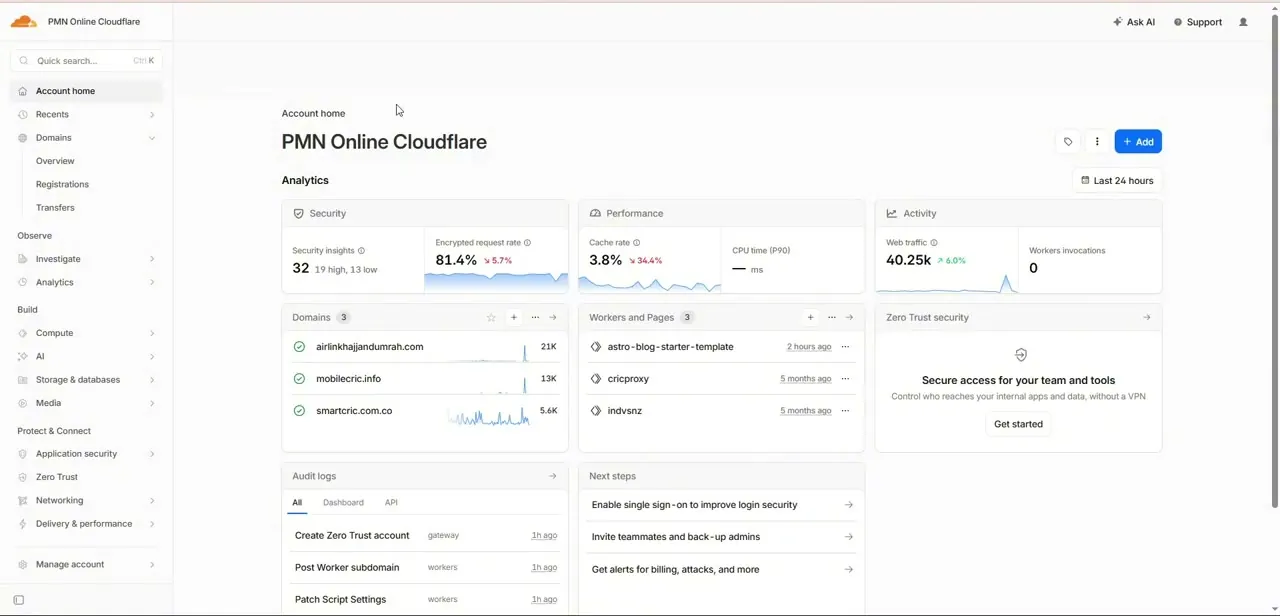Switch to Dashboard tab in Audit logs
Screen dimensions: 1280x616
coord(343,503)
